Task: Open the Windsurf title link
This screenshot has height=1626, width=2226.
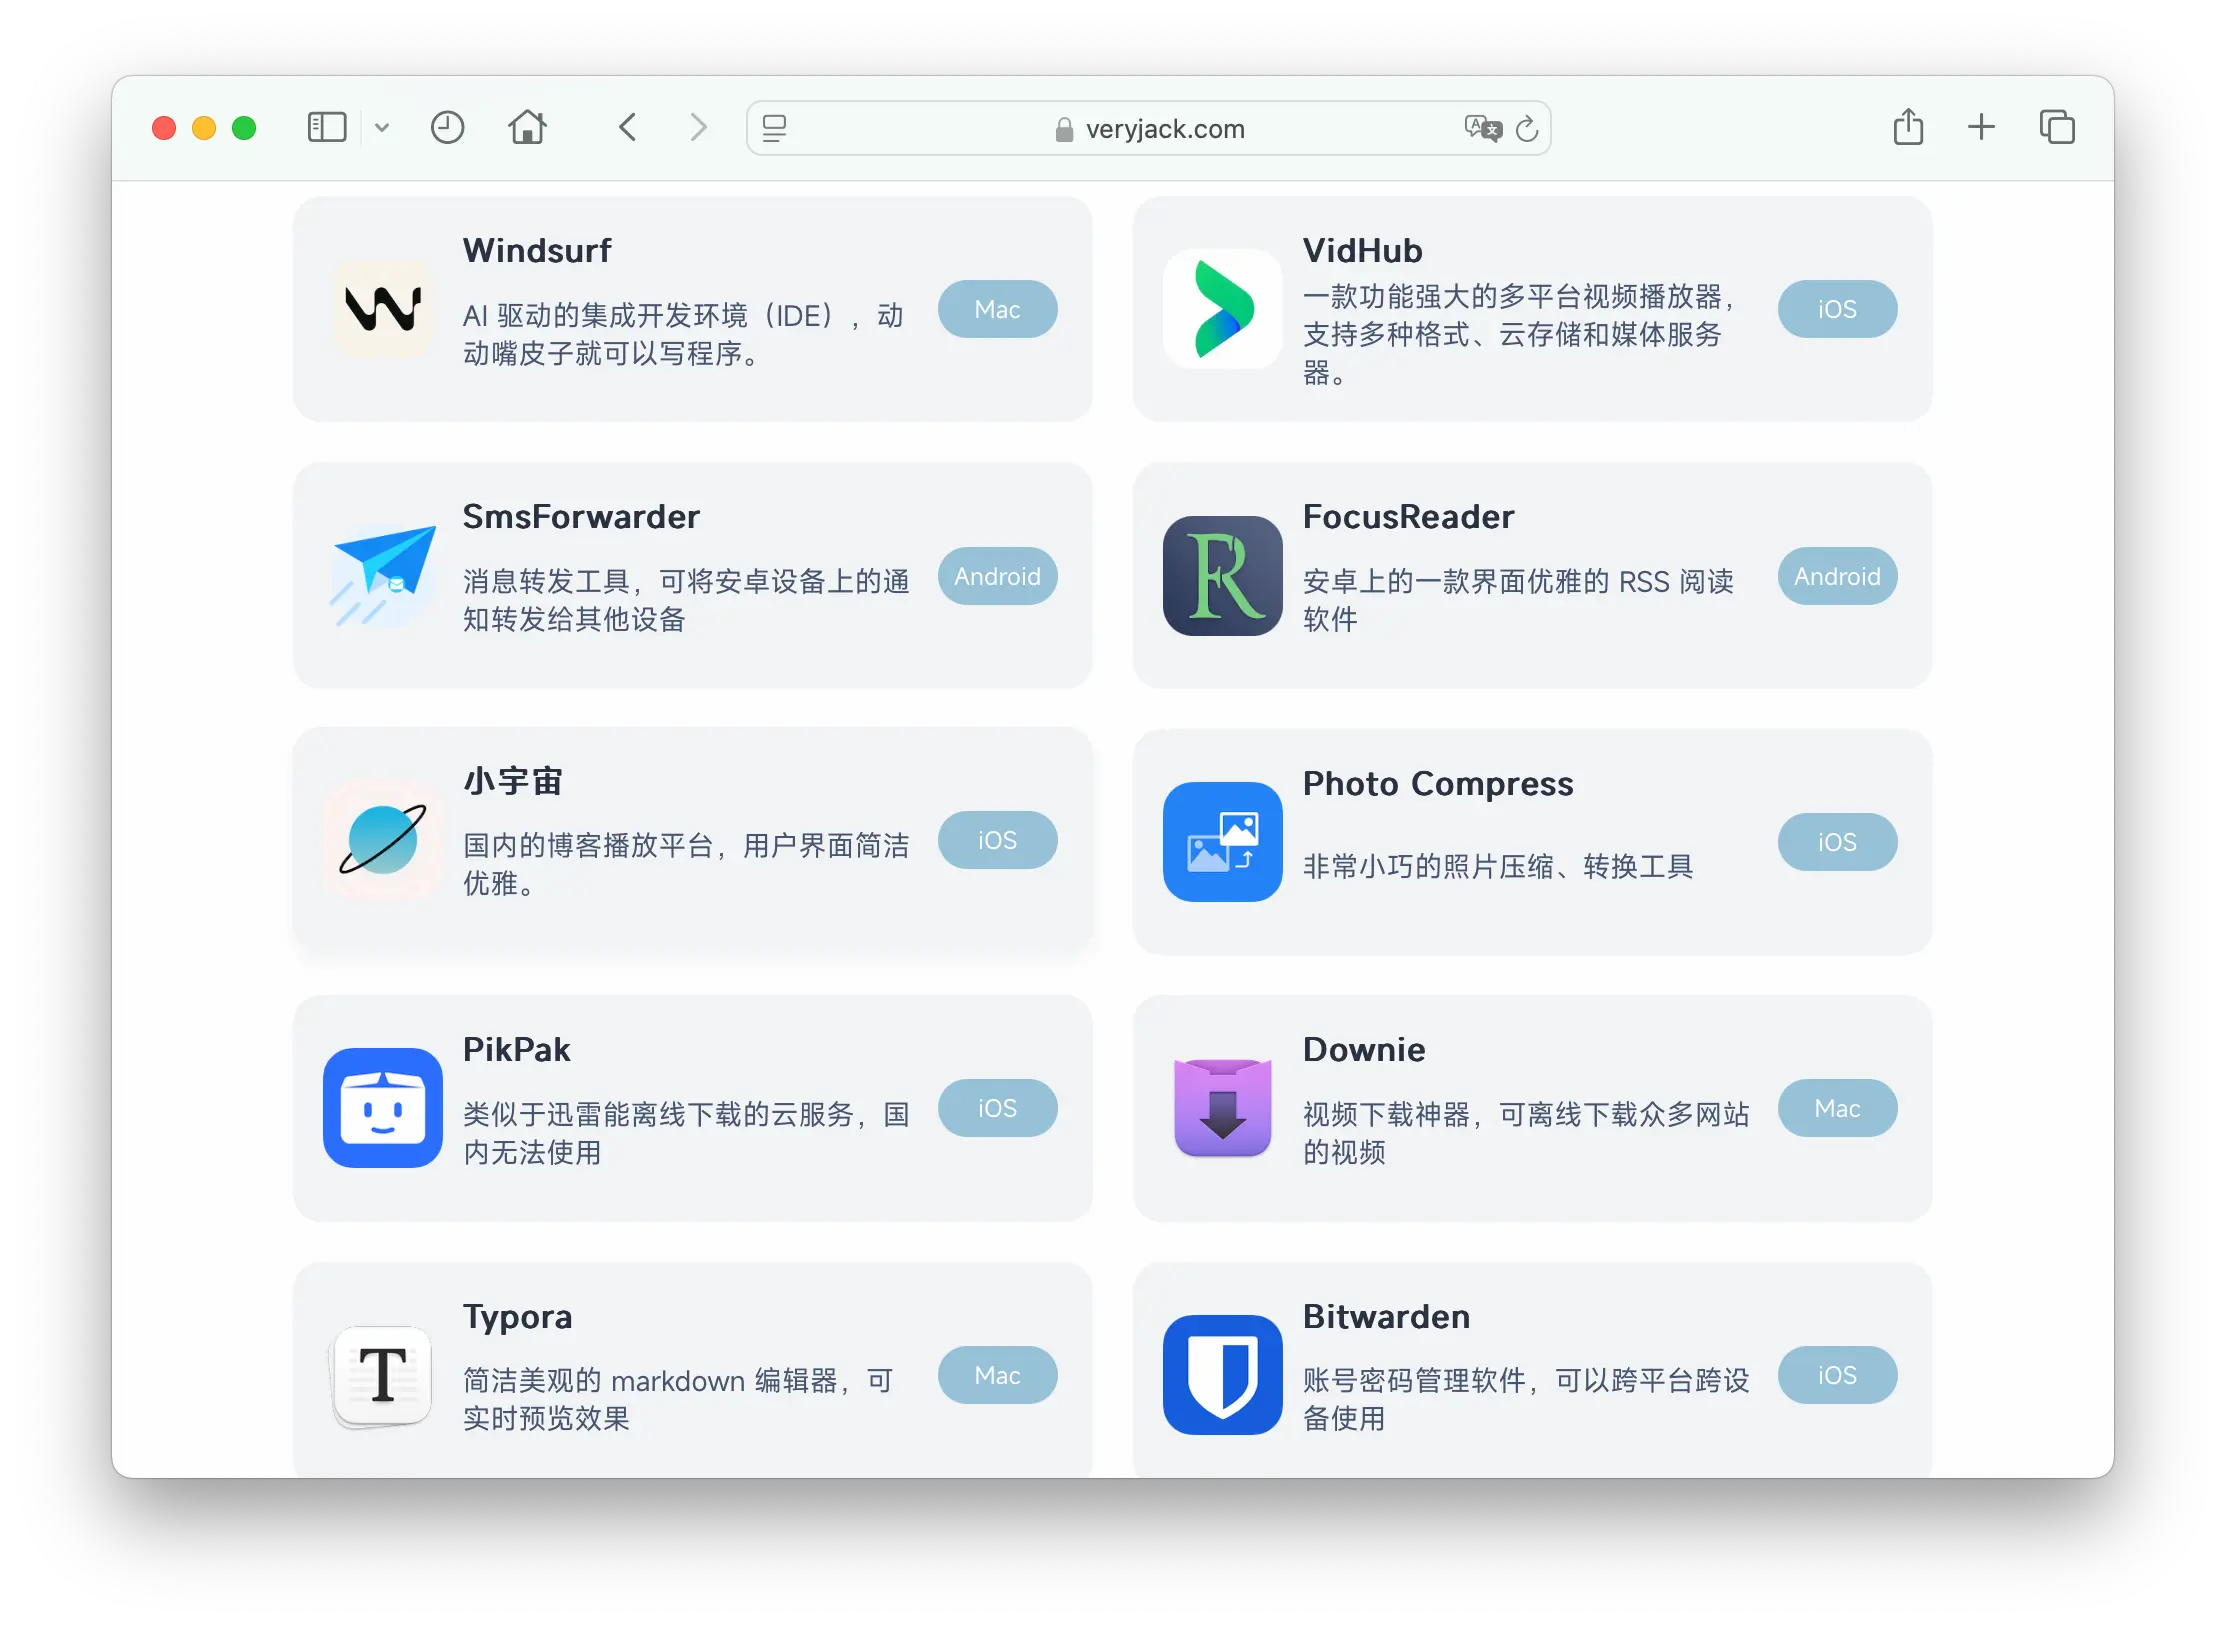Action: click(537, 250)
